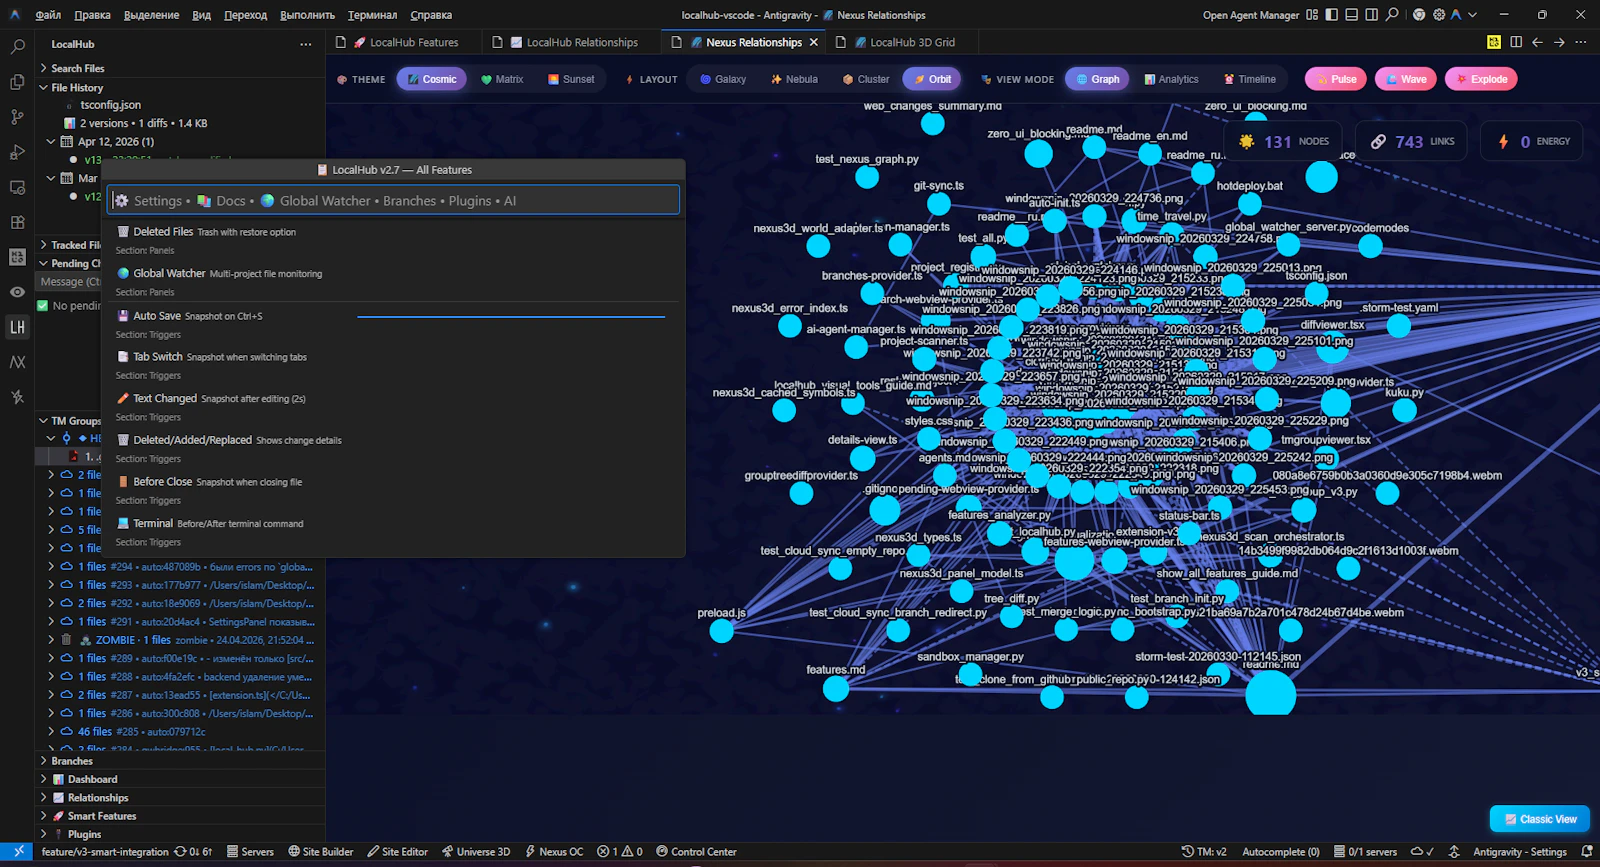Switch to LocalHub Features tab

[x=405, y=42]
